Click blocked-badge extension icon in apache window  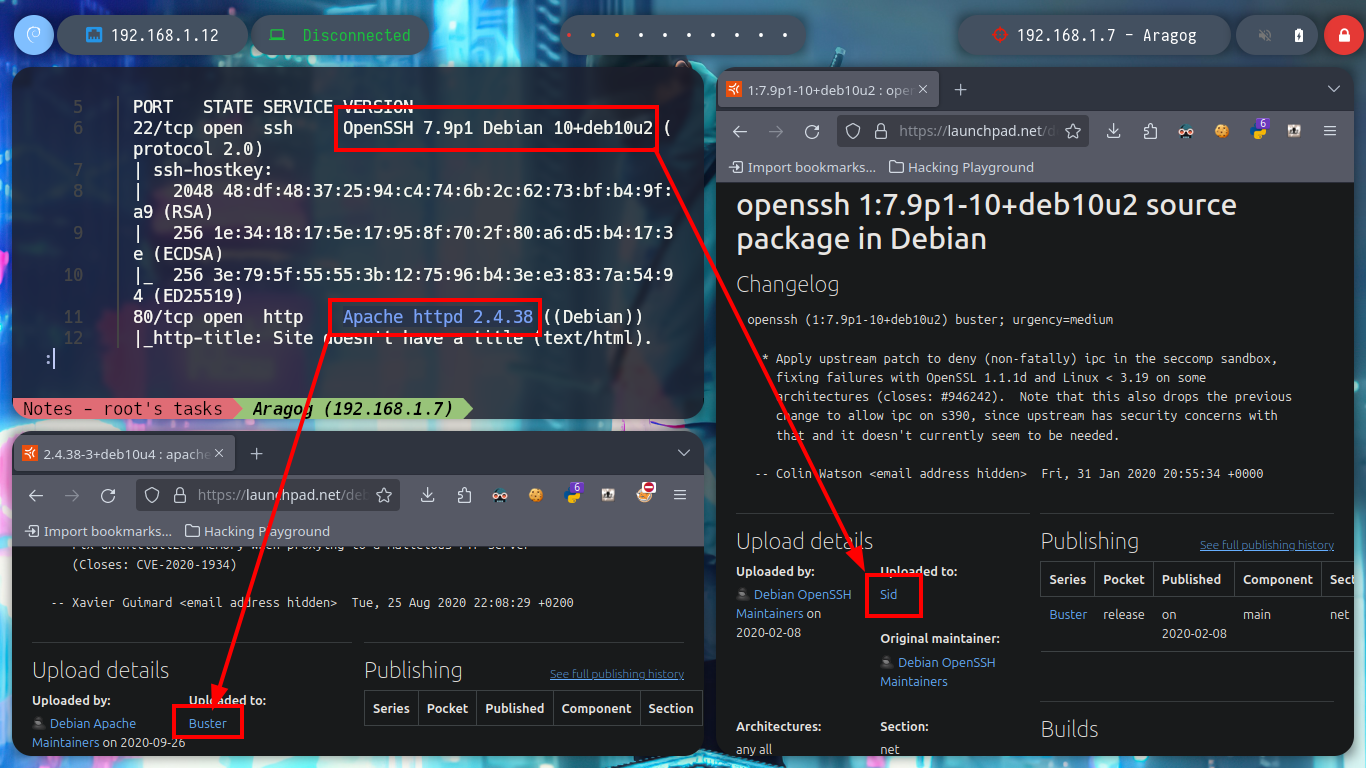click(645, 492)
